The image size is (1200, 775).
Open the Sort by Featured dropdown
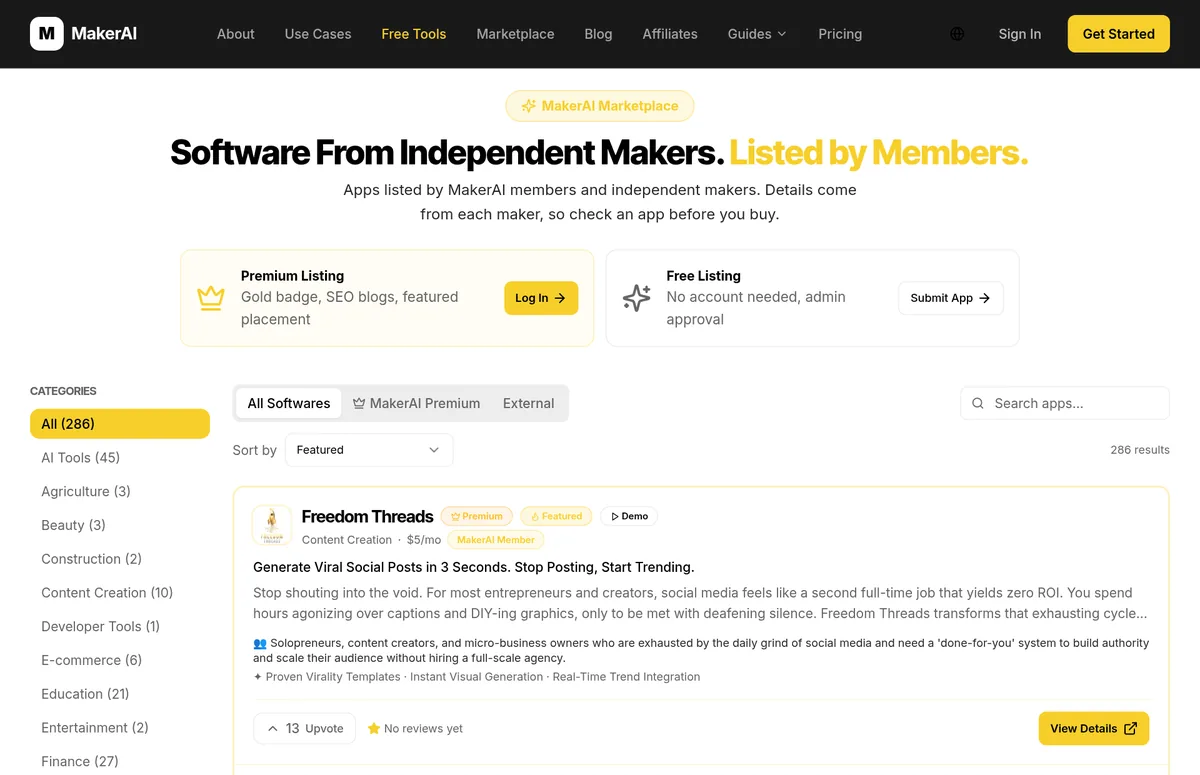(369, 450)
